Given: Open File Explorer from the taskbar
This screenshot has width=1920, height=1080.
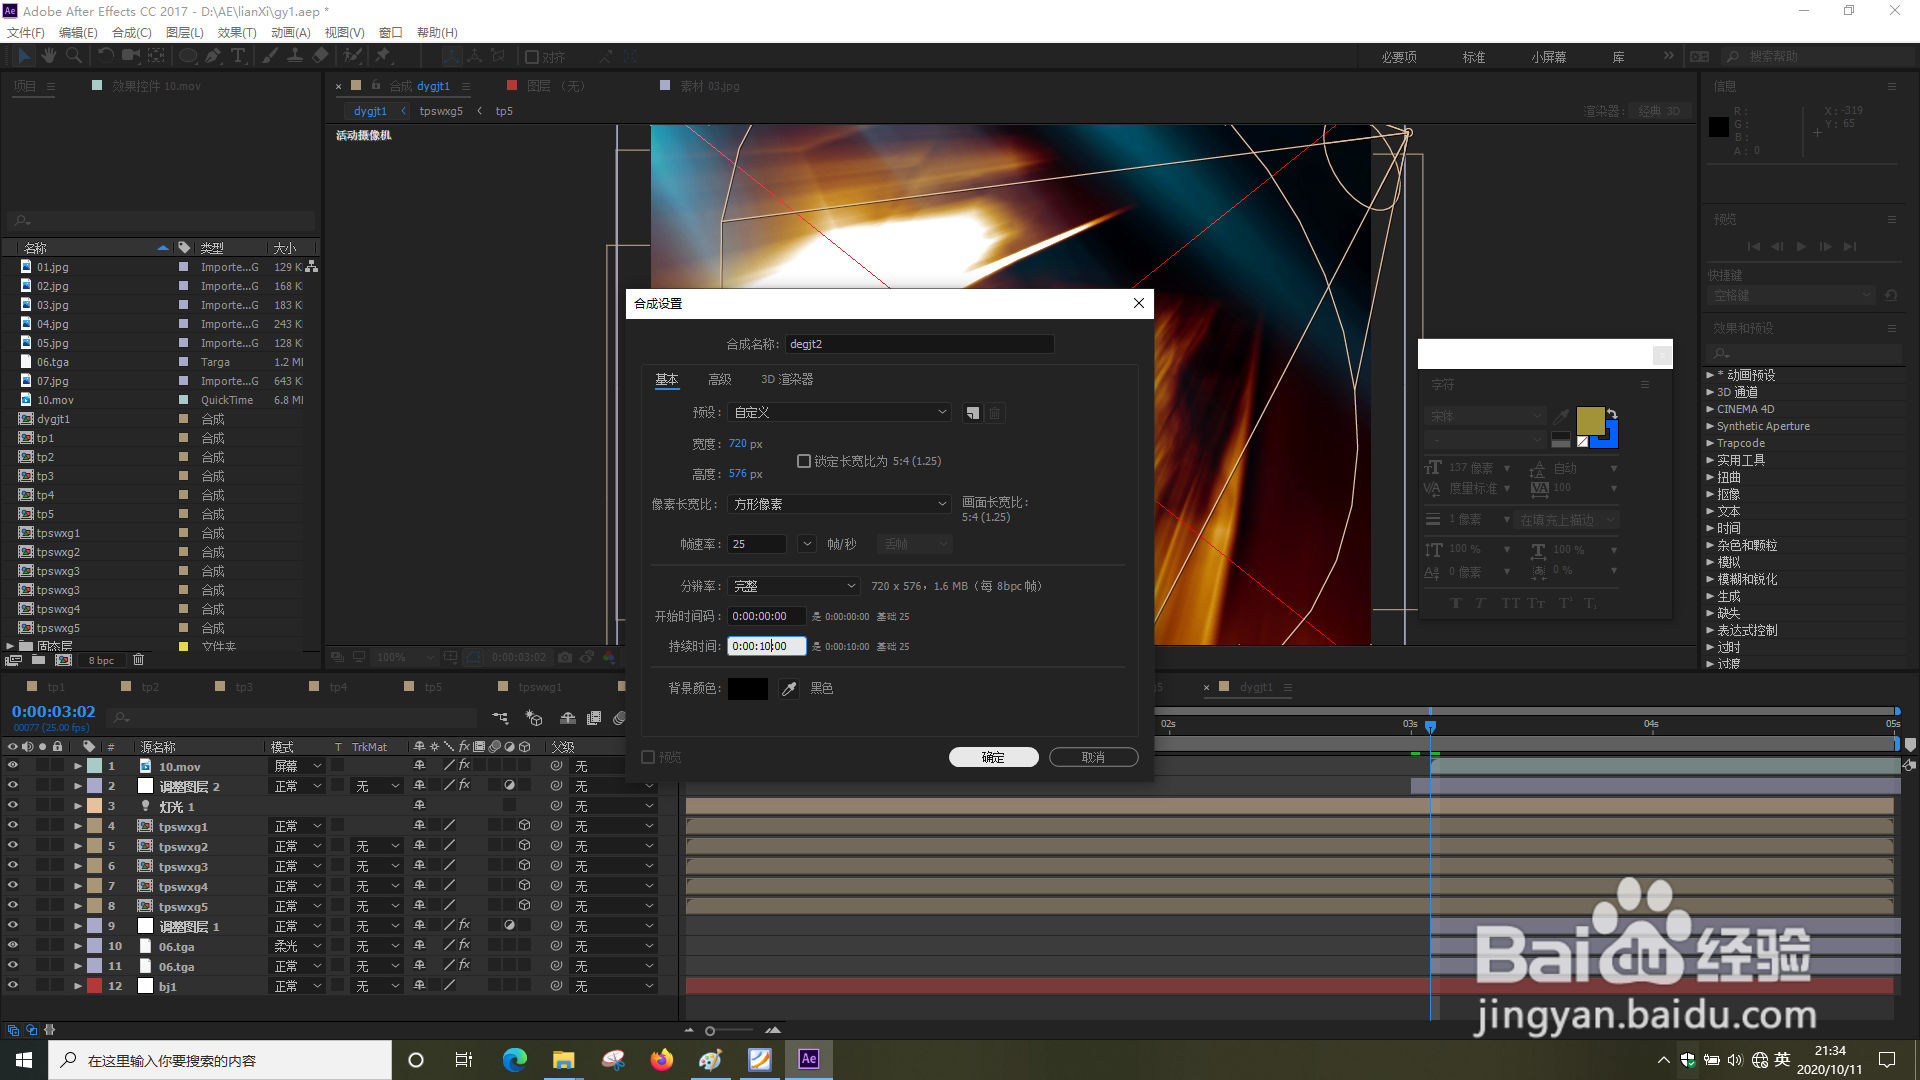Looking at the screenshot, I should pyautogui.click(x=564, y=1059).
